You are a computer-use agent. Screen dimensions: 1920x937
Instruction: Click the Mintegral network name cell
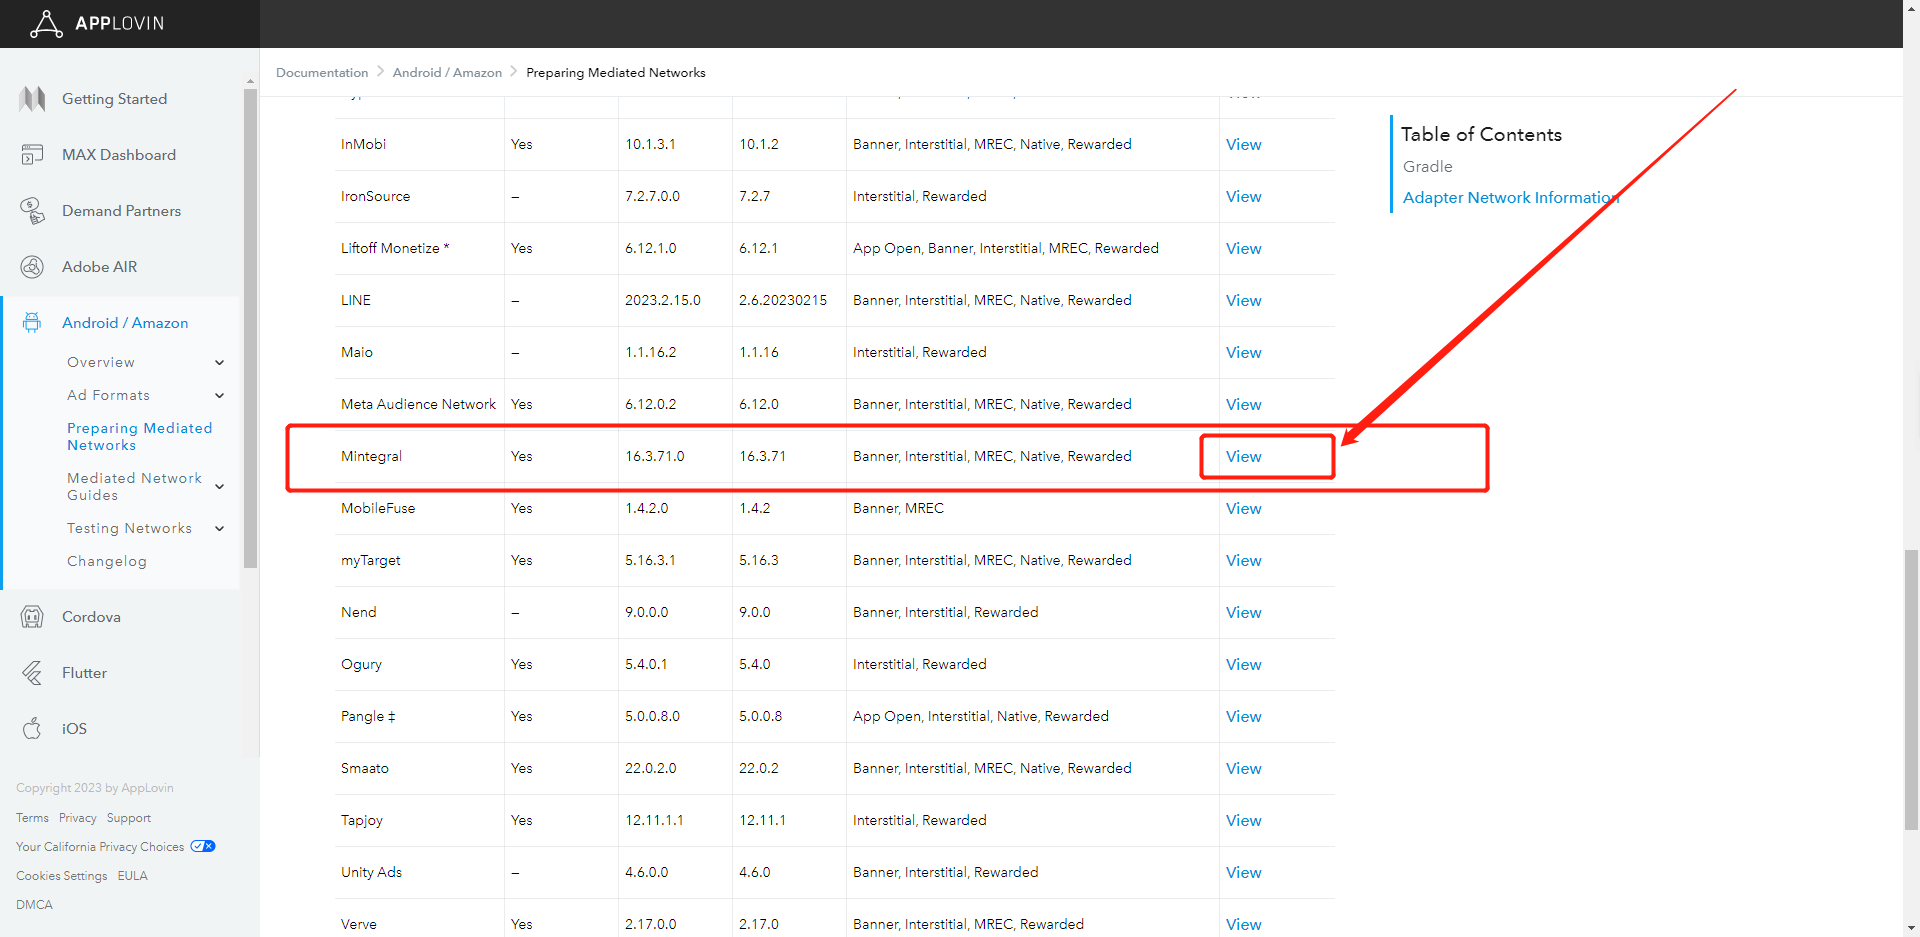[x=371, y=456]
